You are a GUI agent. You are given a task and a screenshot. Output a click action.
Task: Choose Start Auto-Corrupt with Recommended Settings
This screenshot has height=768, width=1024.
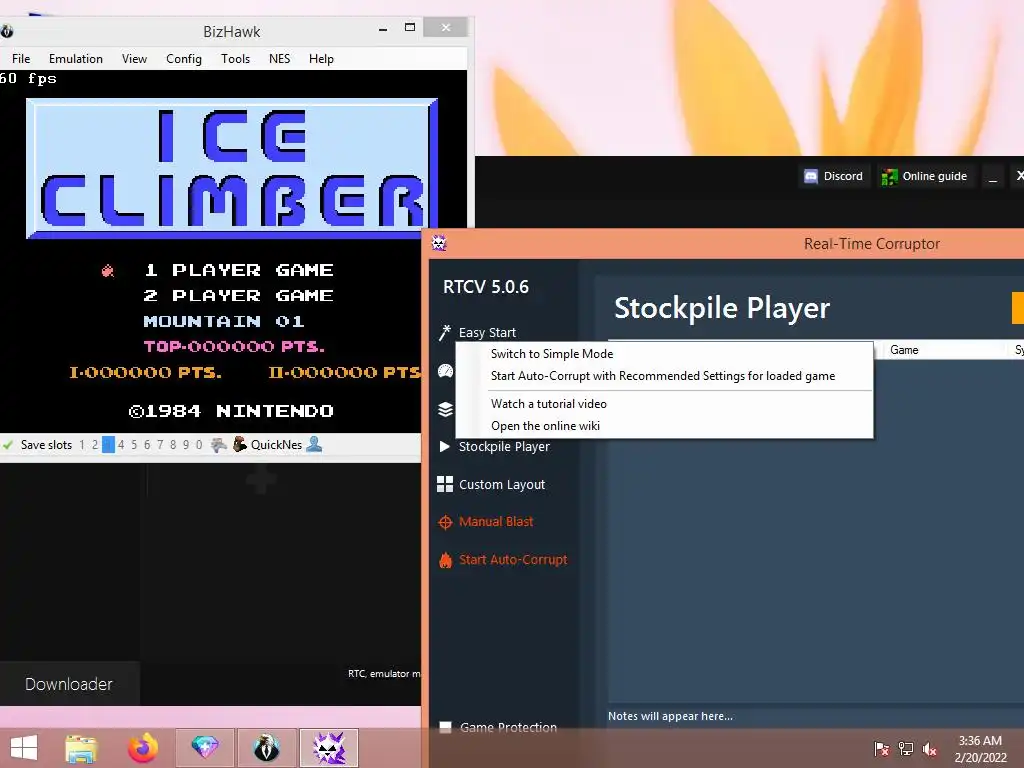664,376
